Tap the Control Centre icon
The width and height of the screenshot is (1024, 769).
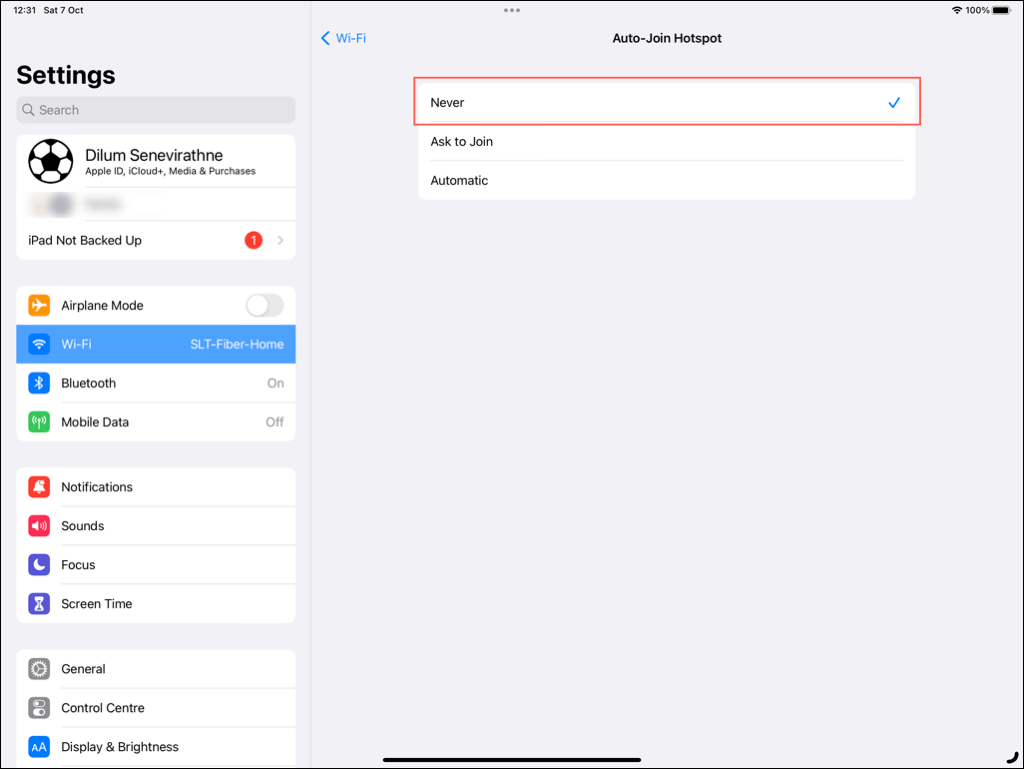[39, 707]
